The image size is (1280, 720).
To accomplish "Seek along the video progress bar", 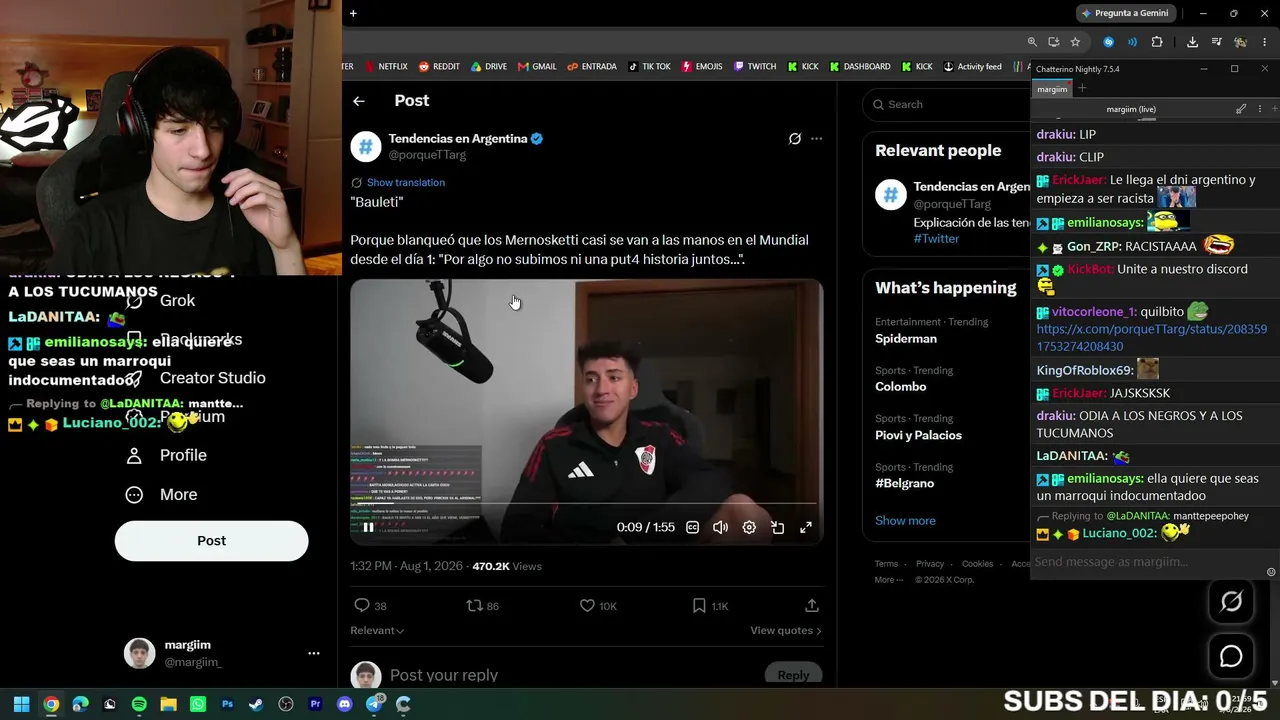I will click(586, 504).
